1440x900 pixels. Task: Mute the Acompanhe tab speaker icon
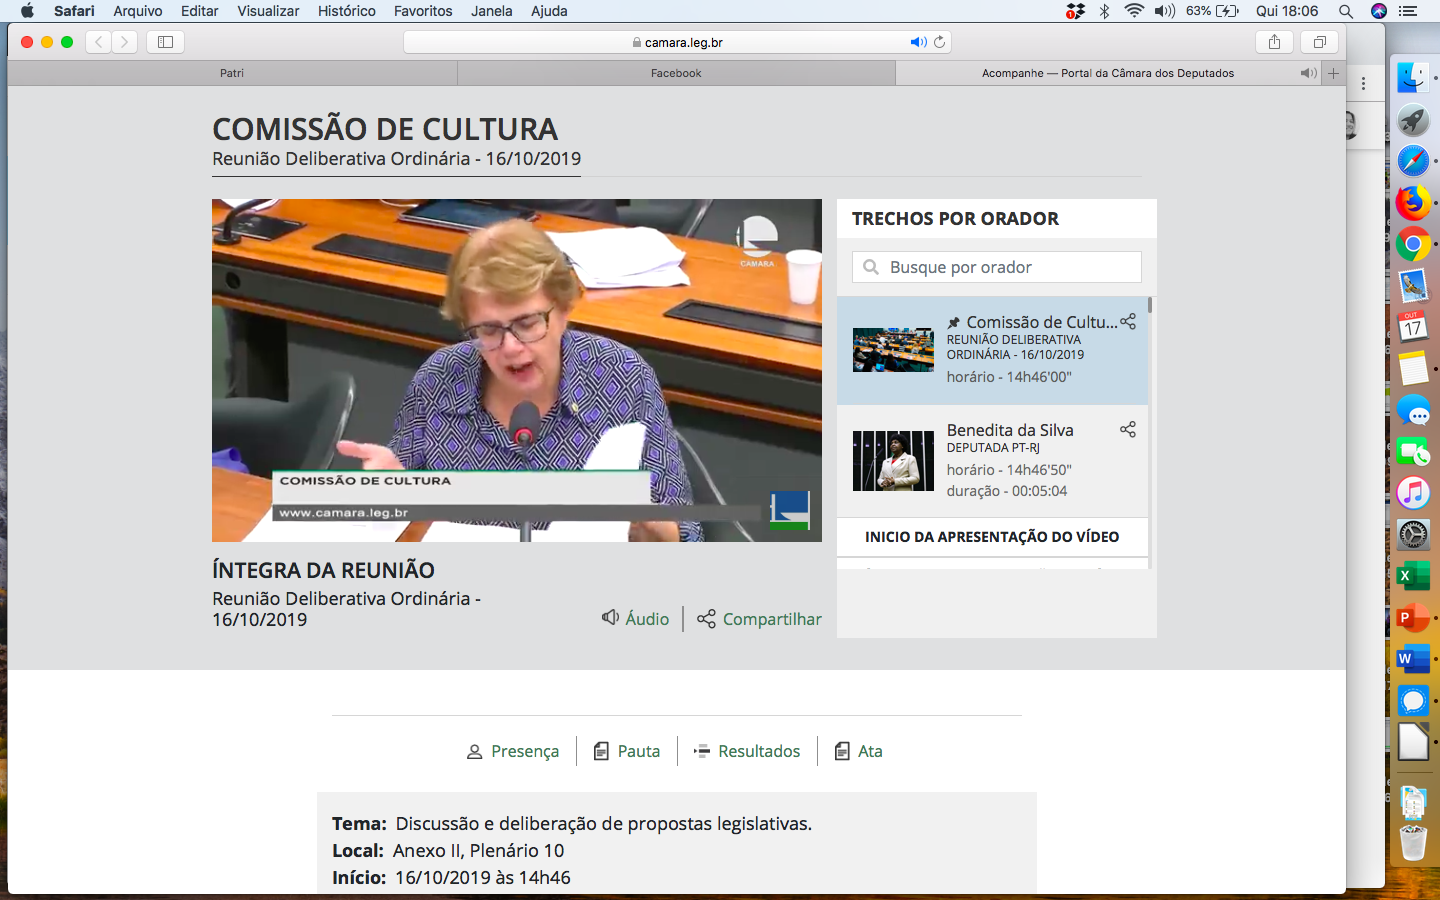point(1307,73)
